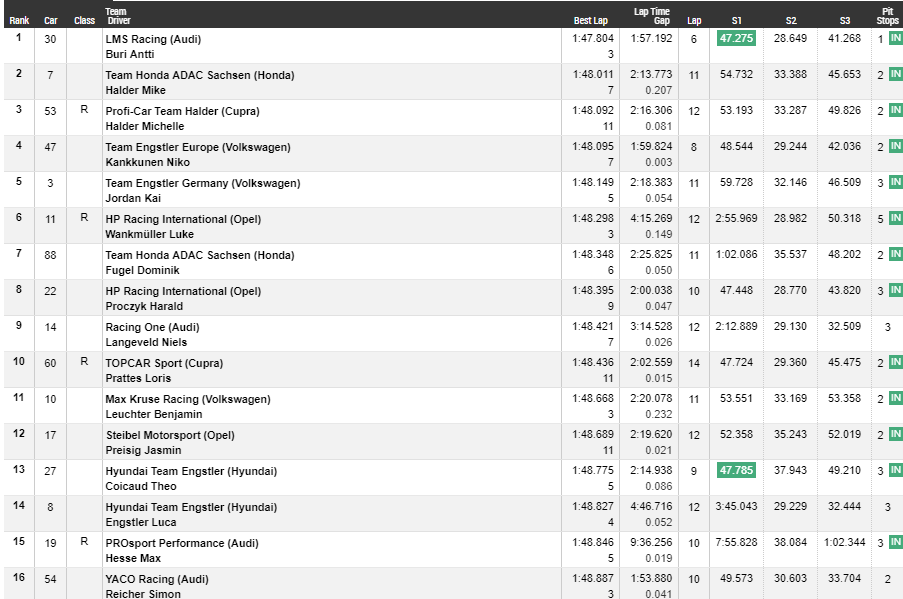Click the IN badge for Proczyk Harald
903x599 pixels.
tap(896, 290)
